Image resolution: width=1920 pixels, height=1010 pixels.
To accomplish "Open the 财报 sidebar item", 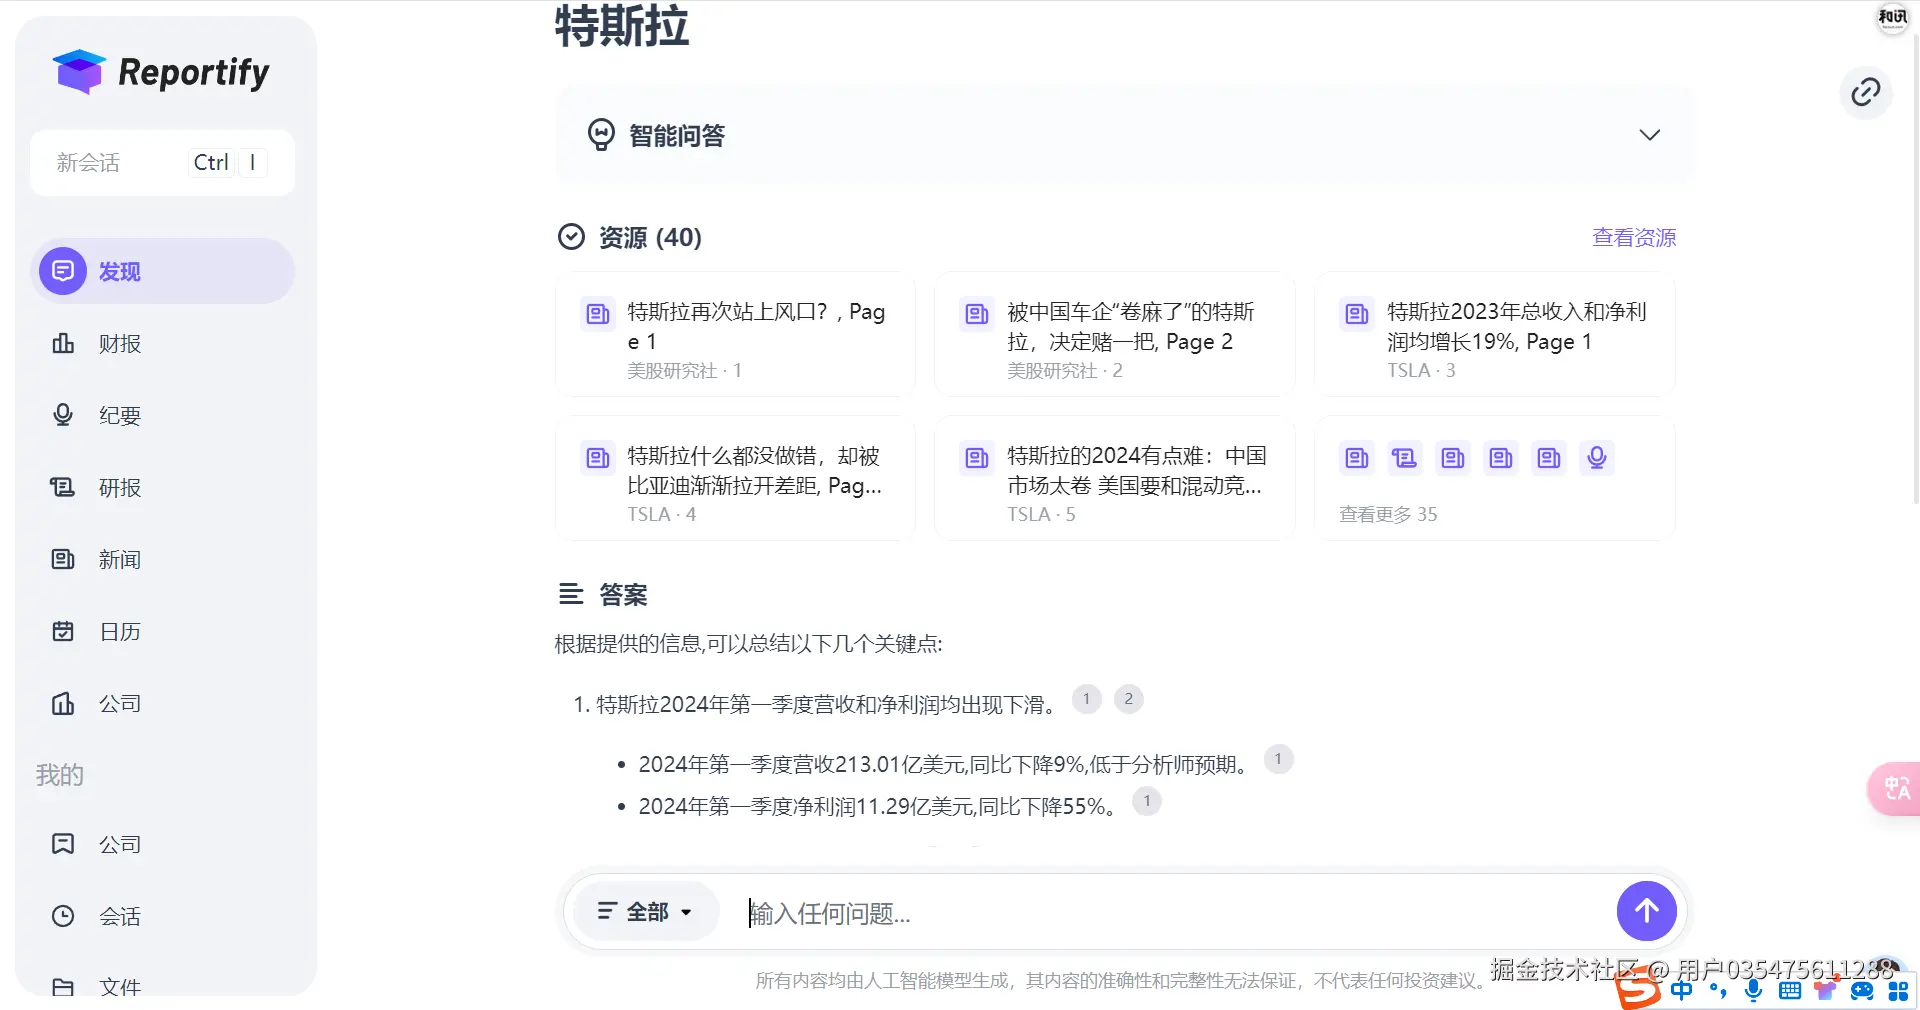I will coord(162,343).
